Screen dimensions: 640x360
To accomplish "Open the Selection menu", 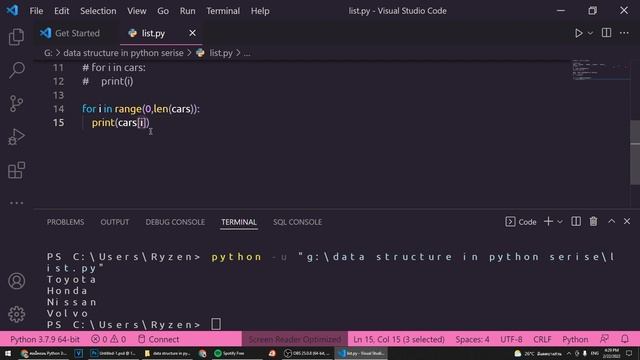I will 98,11.
